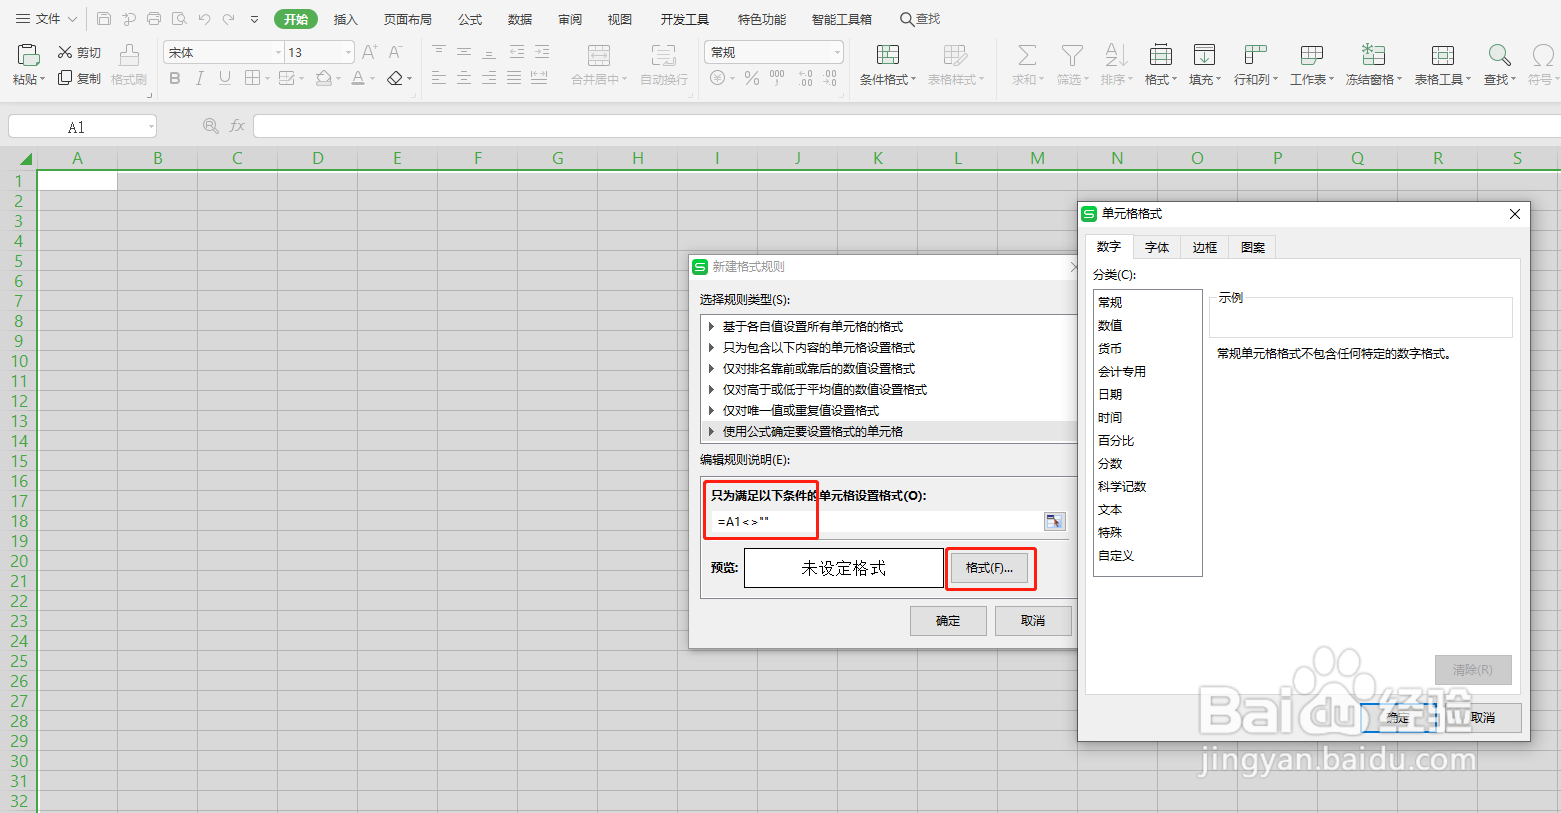Click 取消 in the 单元格格式 dialog

pos(1483,718)
